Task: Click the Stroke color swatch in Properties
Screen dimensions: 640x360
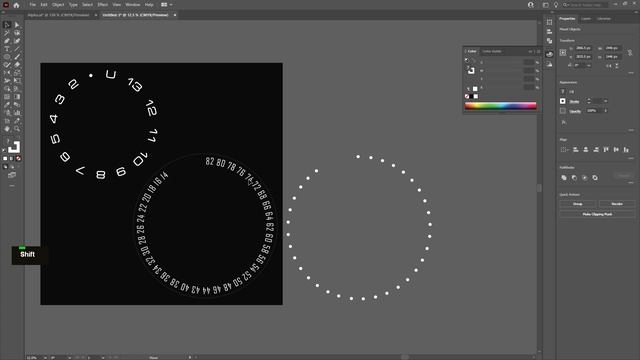Action: (x=563, y=101)
